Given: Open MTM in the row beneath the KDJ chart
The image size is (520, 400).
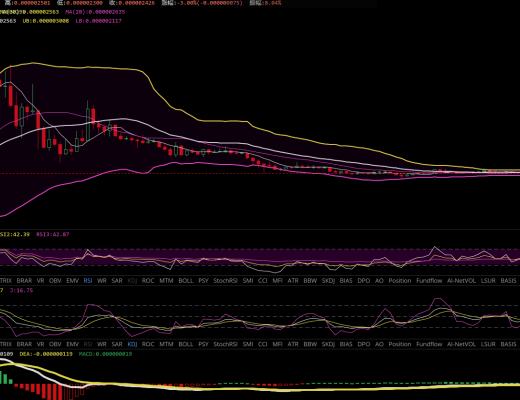Looking at the screenshot, I should click(166, 344).
